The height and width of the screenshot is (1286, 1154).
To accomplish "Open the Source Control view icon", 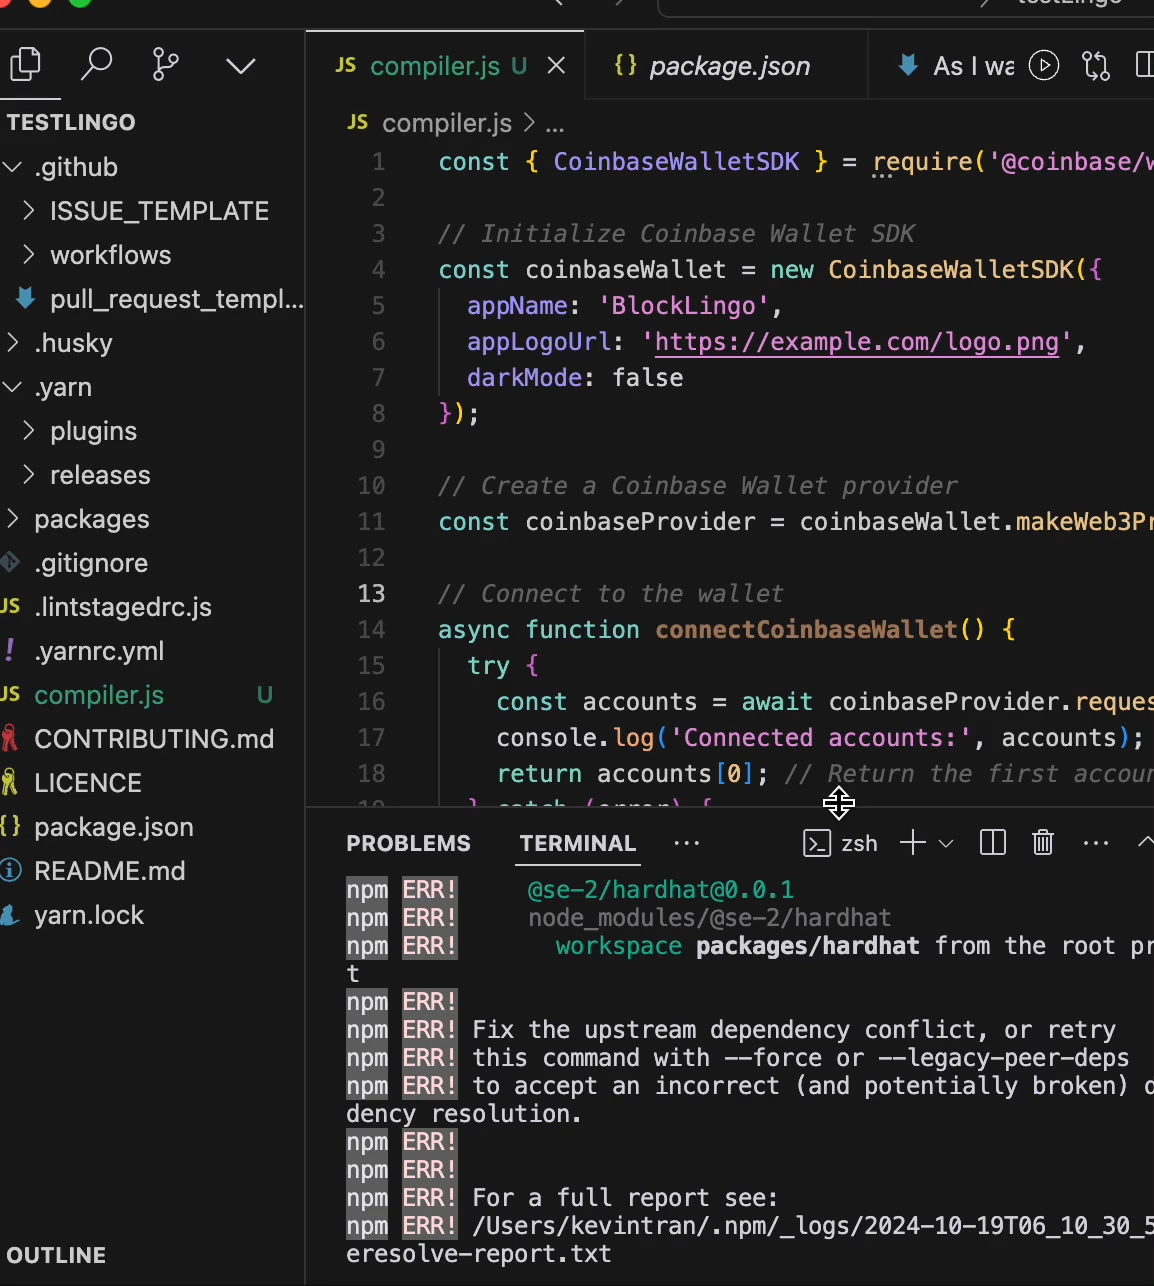I will (x=165, y=65).
